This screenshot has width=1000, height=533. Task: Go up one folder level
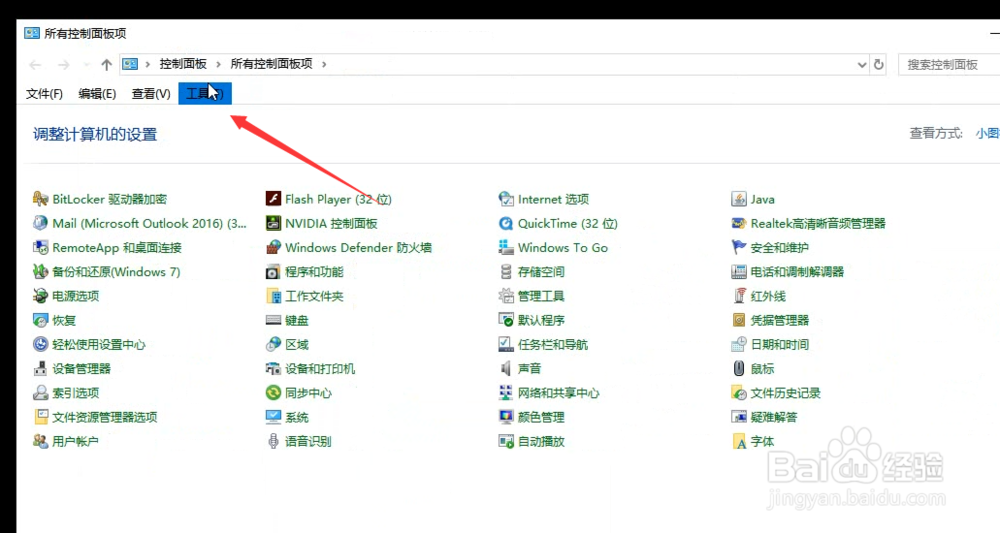107,64
